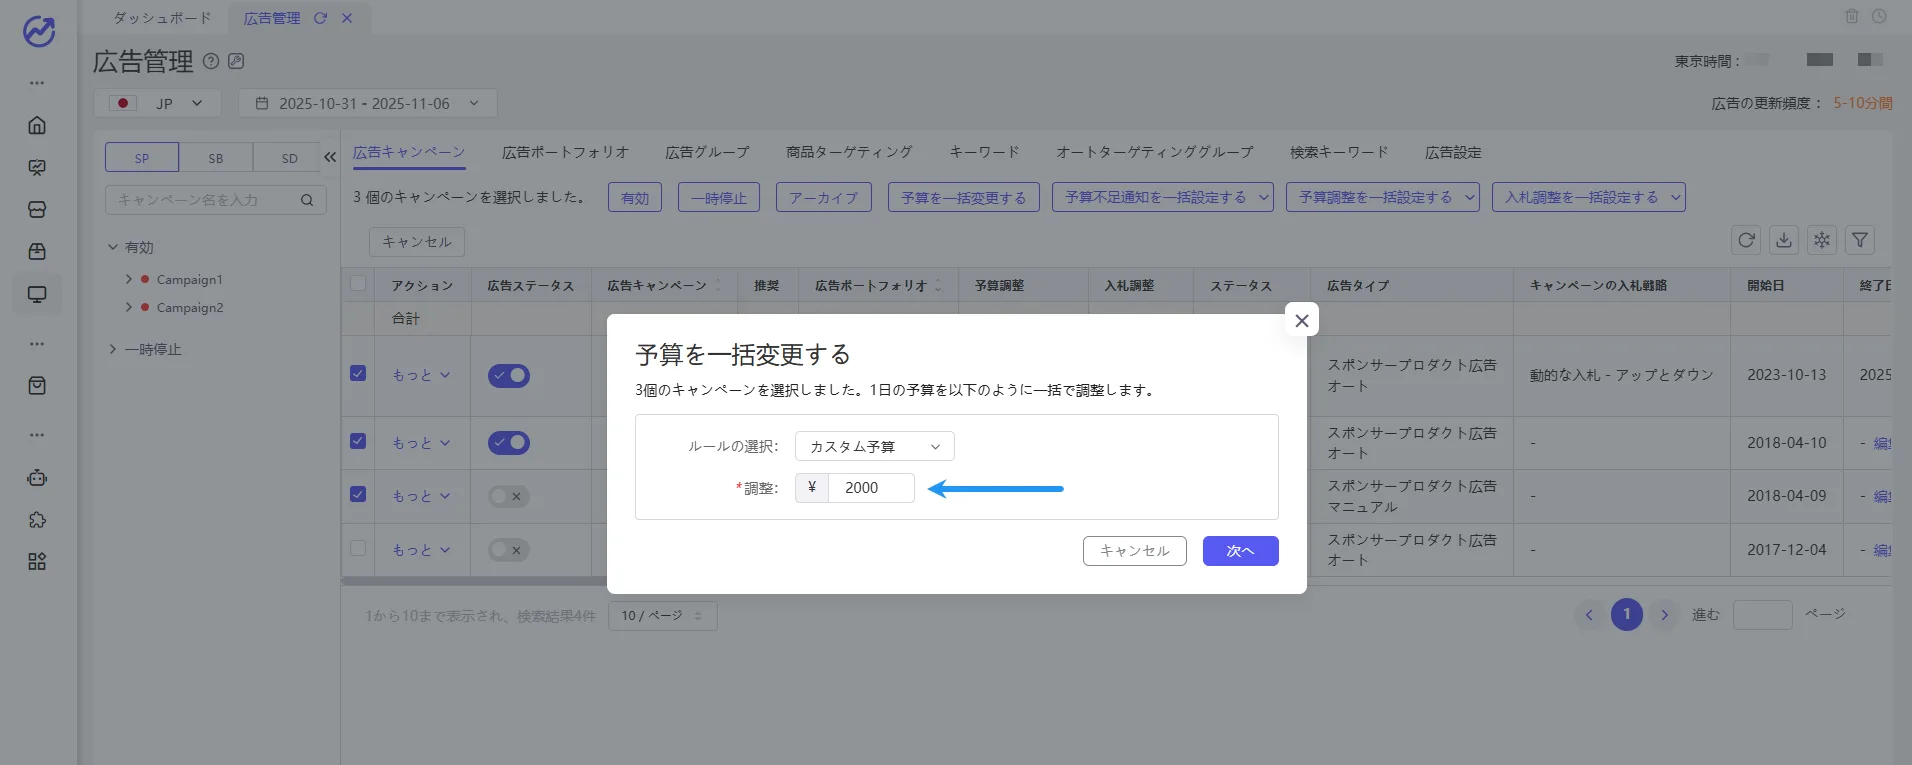Switch off ad status toggle in 2023-10-13 row
Screen dimensions: 1912x765
tap(509, 375)
